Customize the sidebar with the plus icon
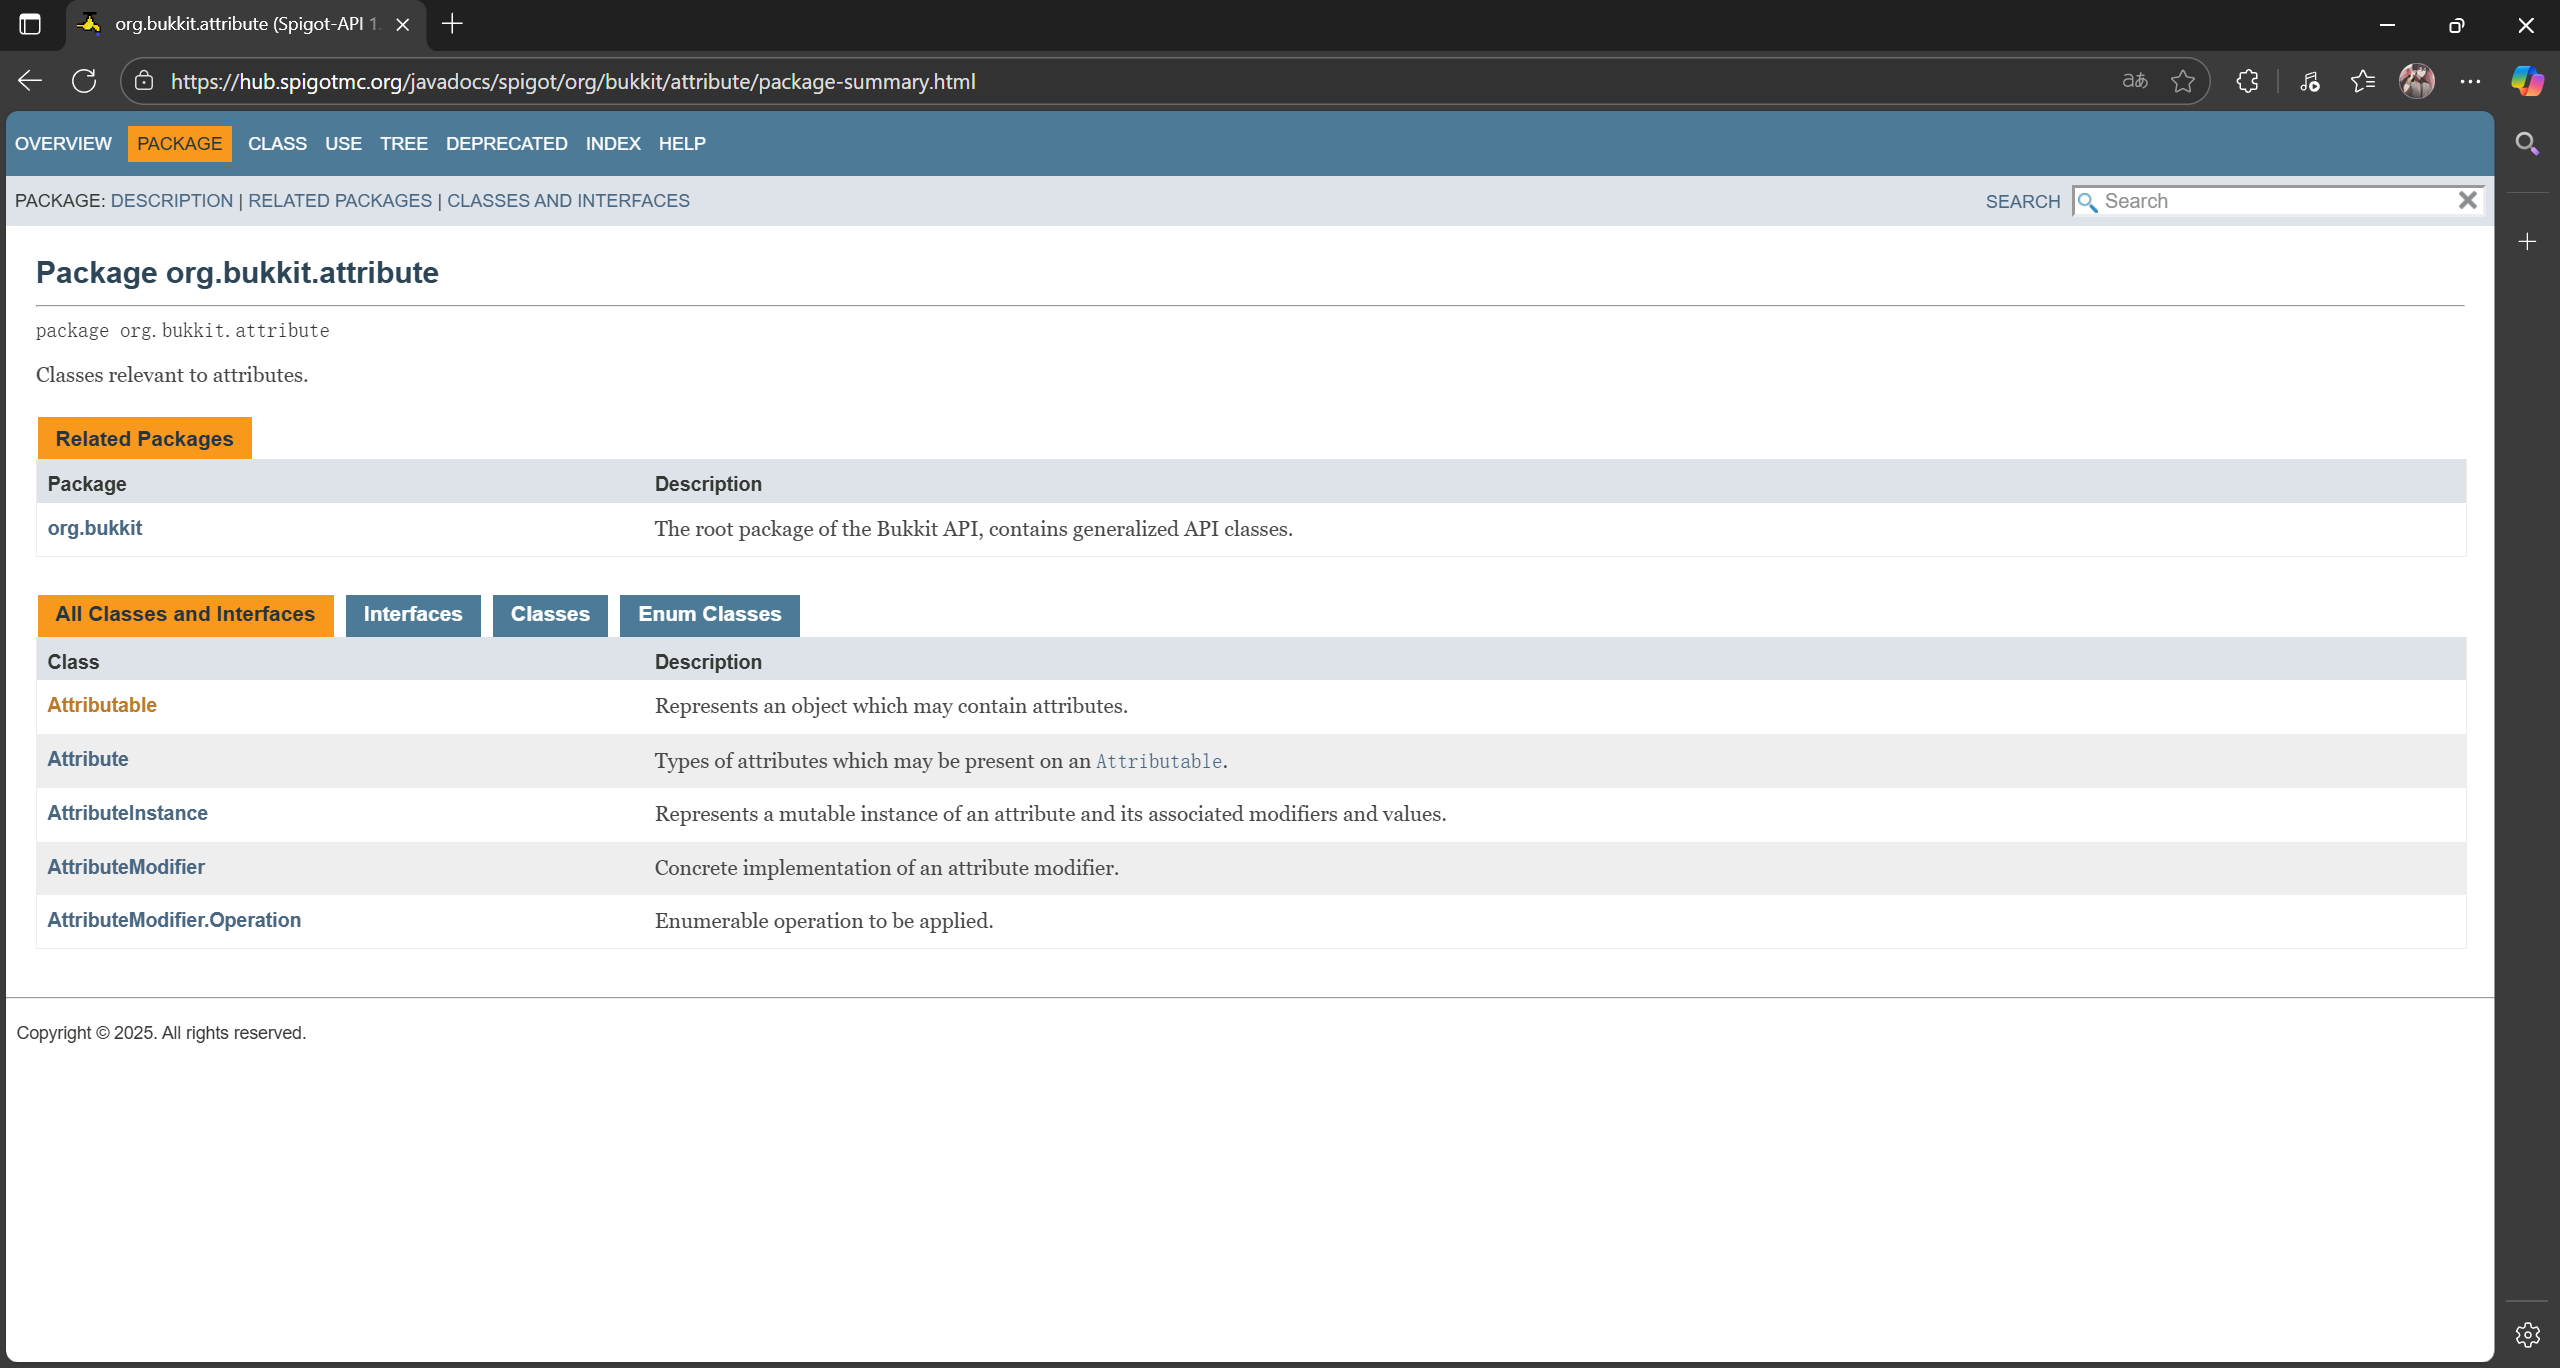 (2528, 240)
